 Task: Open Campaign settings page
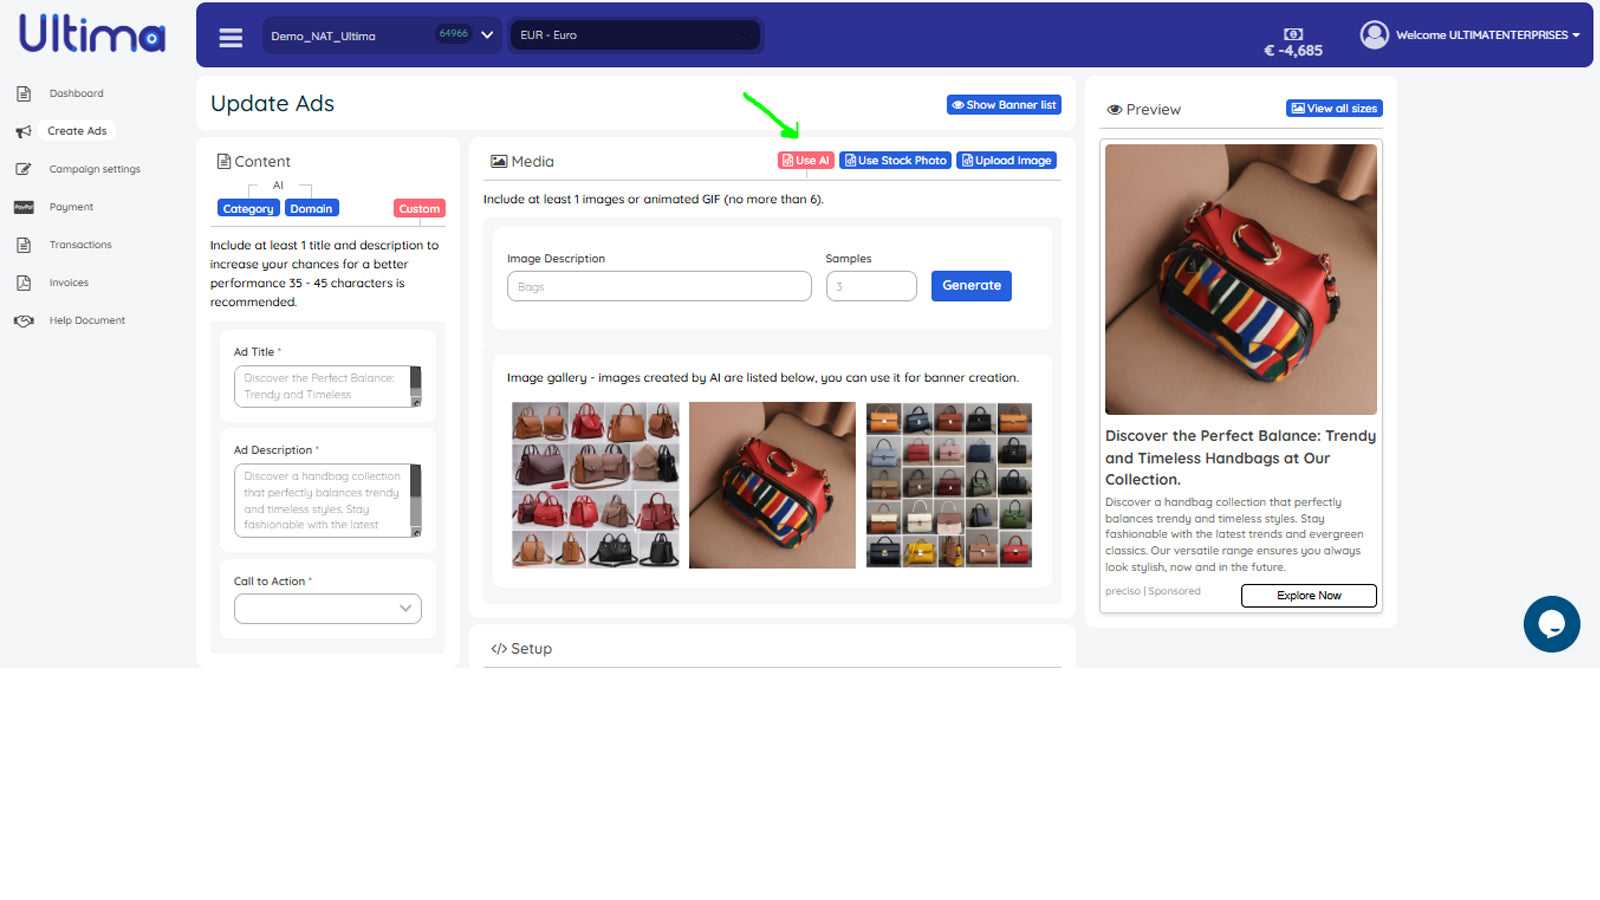point(95,169)
